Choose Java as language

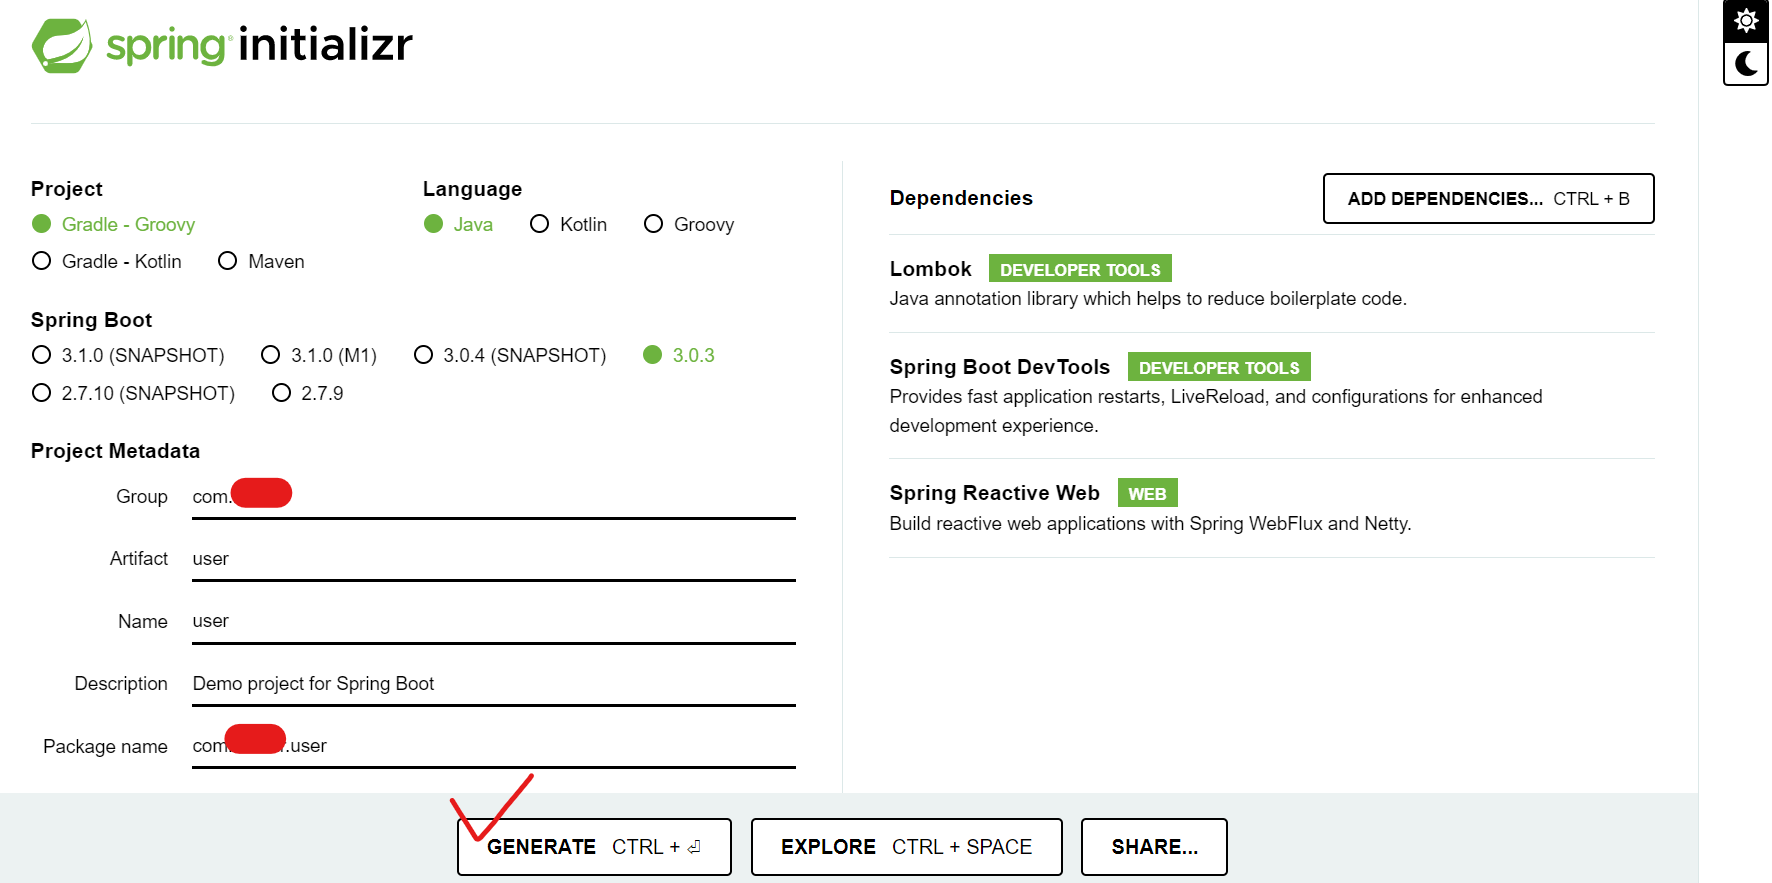pos(458,224)
